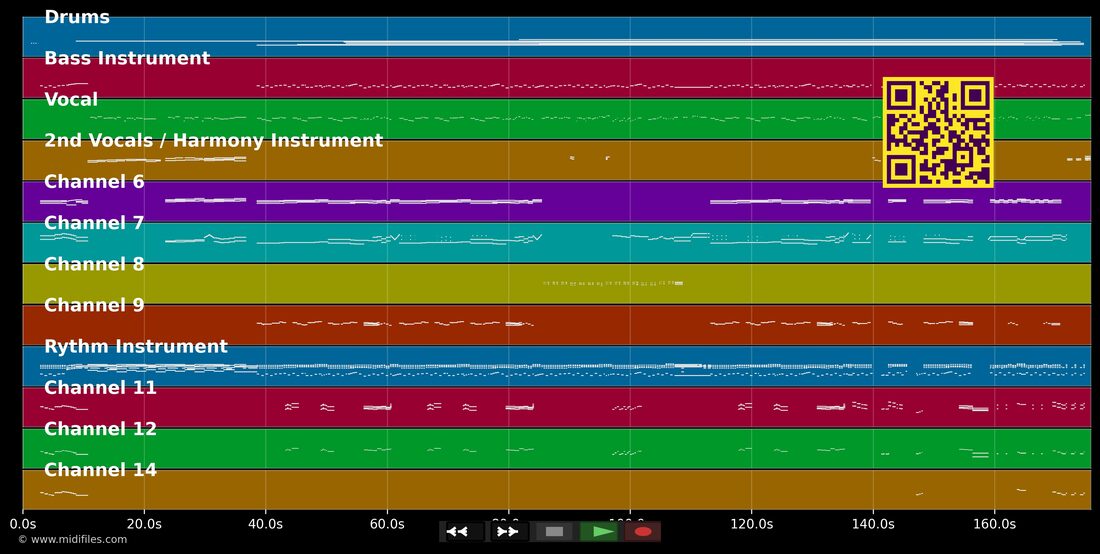The image size is (1100, 554).
Task: Select the Channel 11 track label
Action: (100, 388)
